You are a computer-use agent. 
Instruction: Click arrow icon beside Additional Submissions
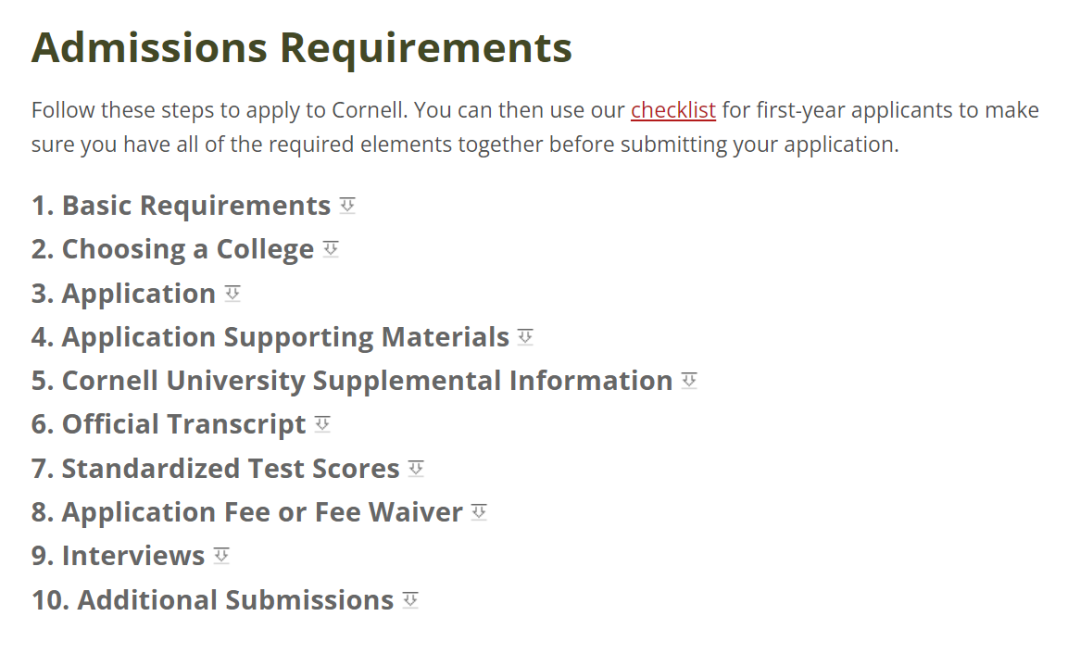click(x=410, y=599)
